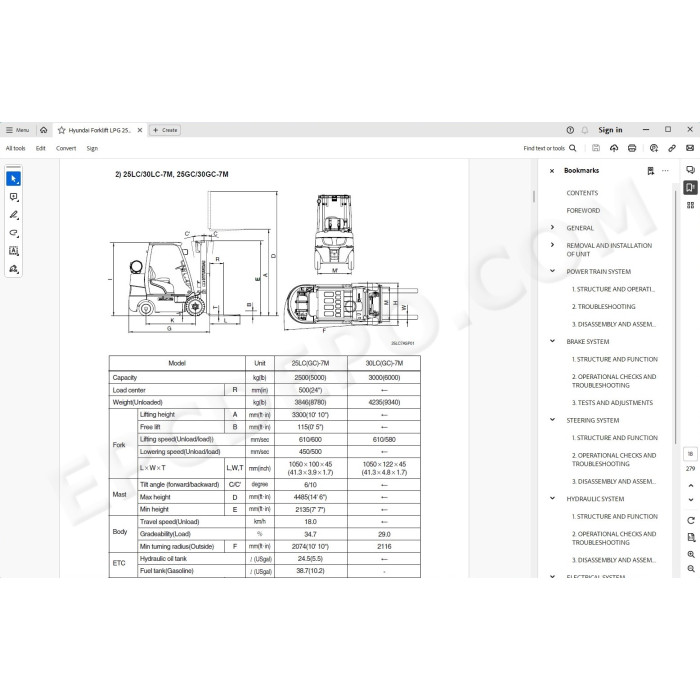Open the page thumbnails panel icon
The width and height of the screenshot is (700, 700).
[690, 205]
